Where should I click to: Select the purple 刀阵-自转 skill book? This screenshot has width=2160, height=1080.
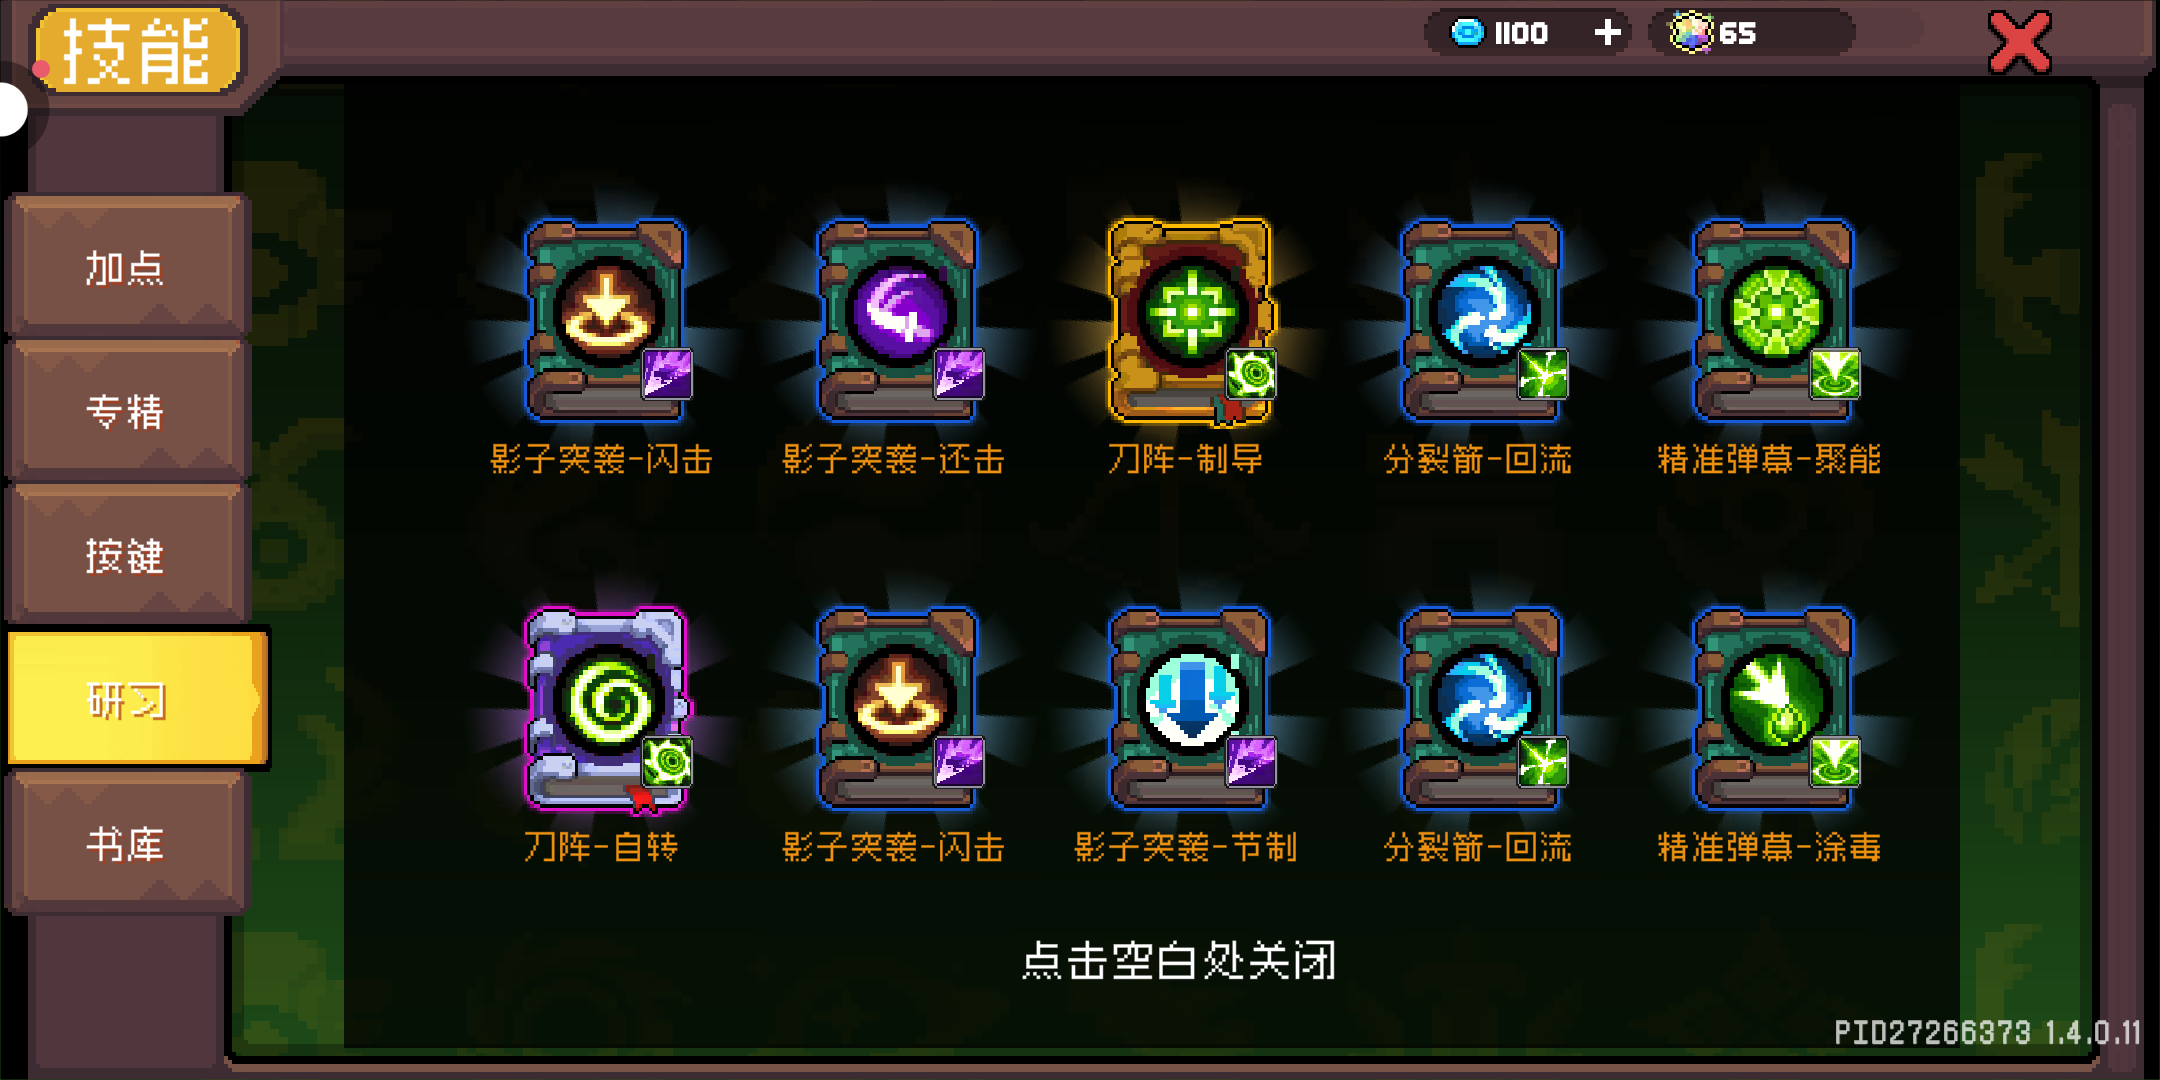[x=607, y=708]
